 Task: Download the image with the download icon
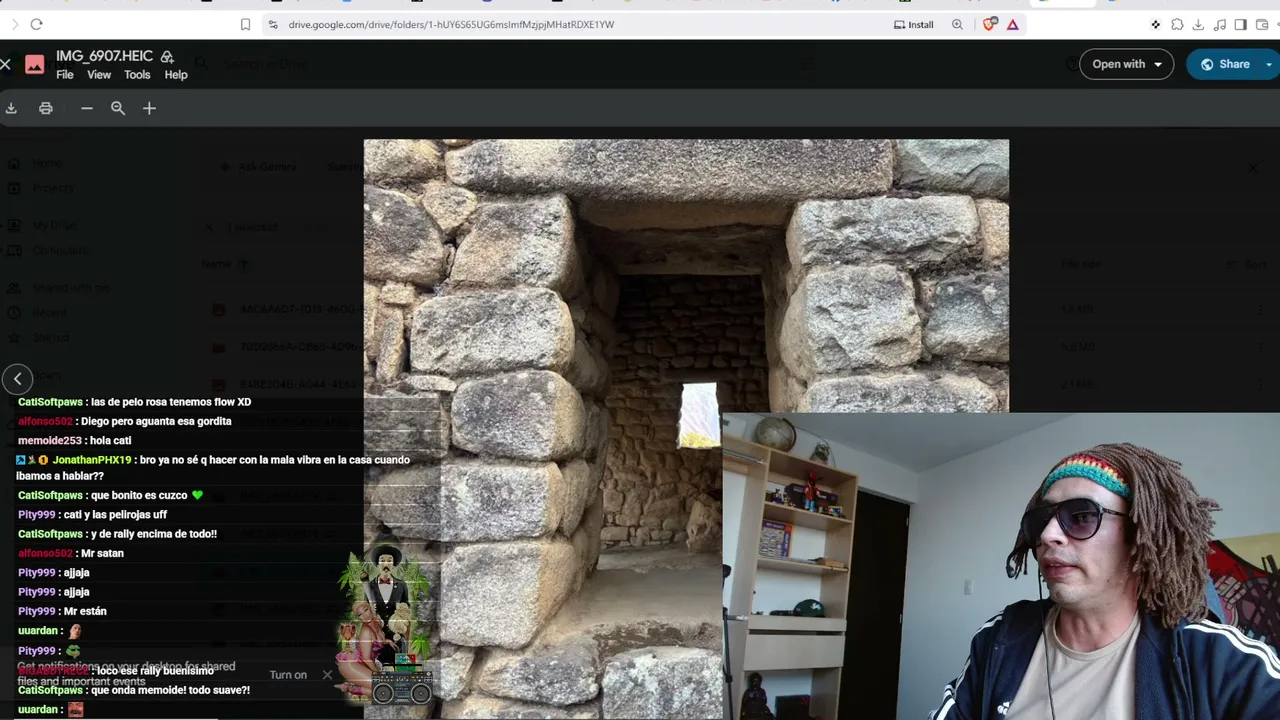pos(11,108)
